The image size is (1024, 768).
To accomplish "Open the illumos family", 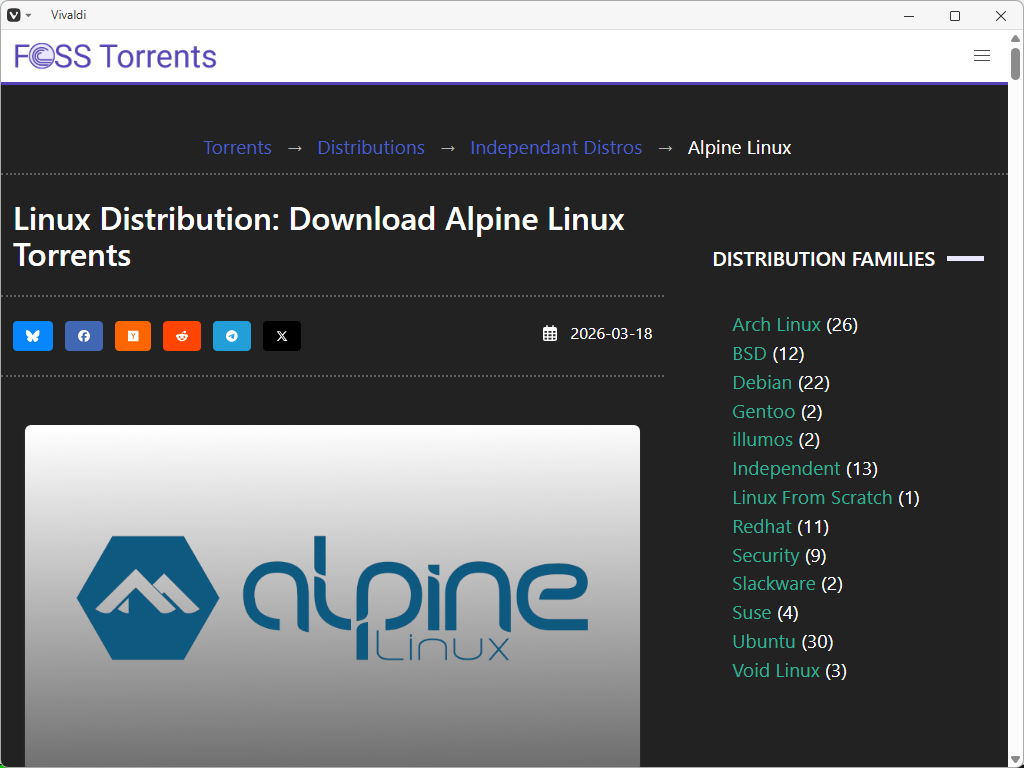I will coord(762,440).
